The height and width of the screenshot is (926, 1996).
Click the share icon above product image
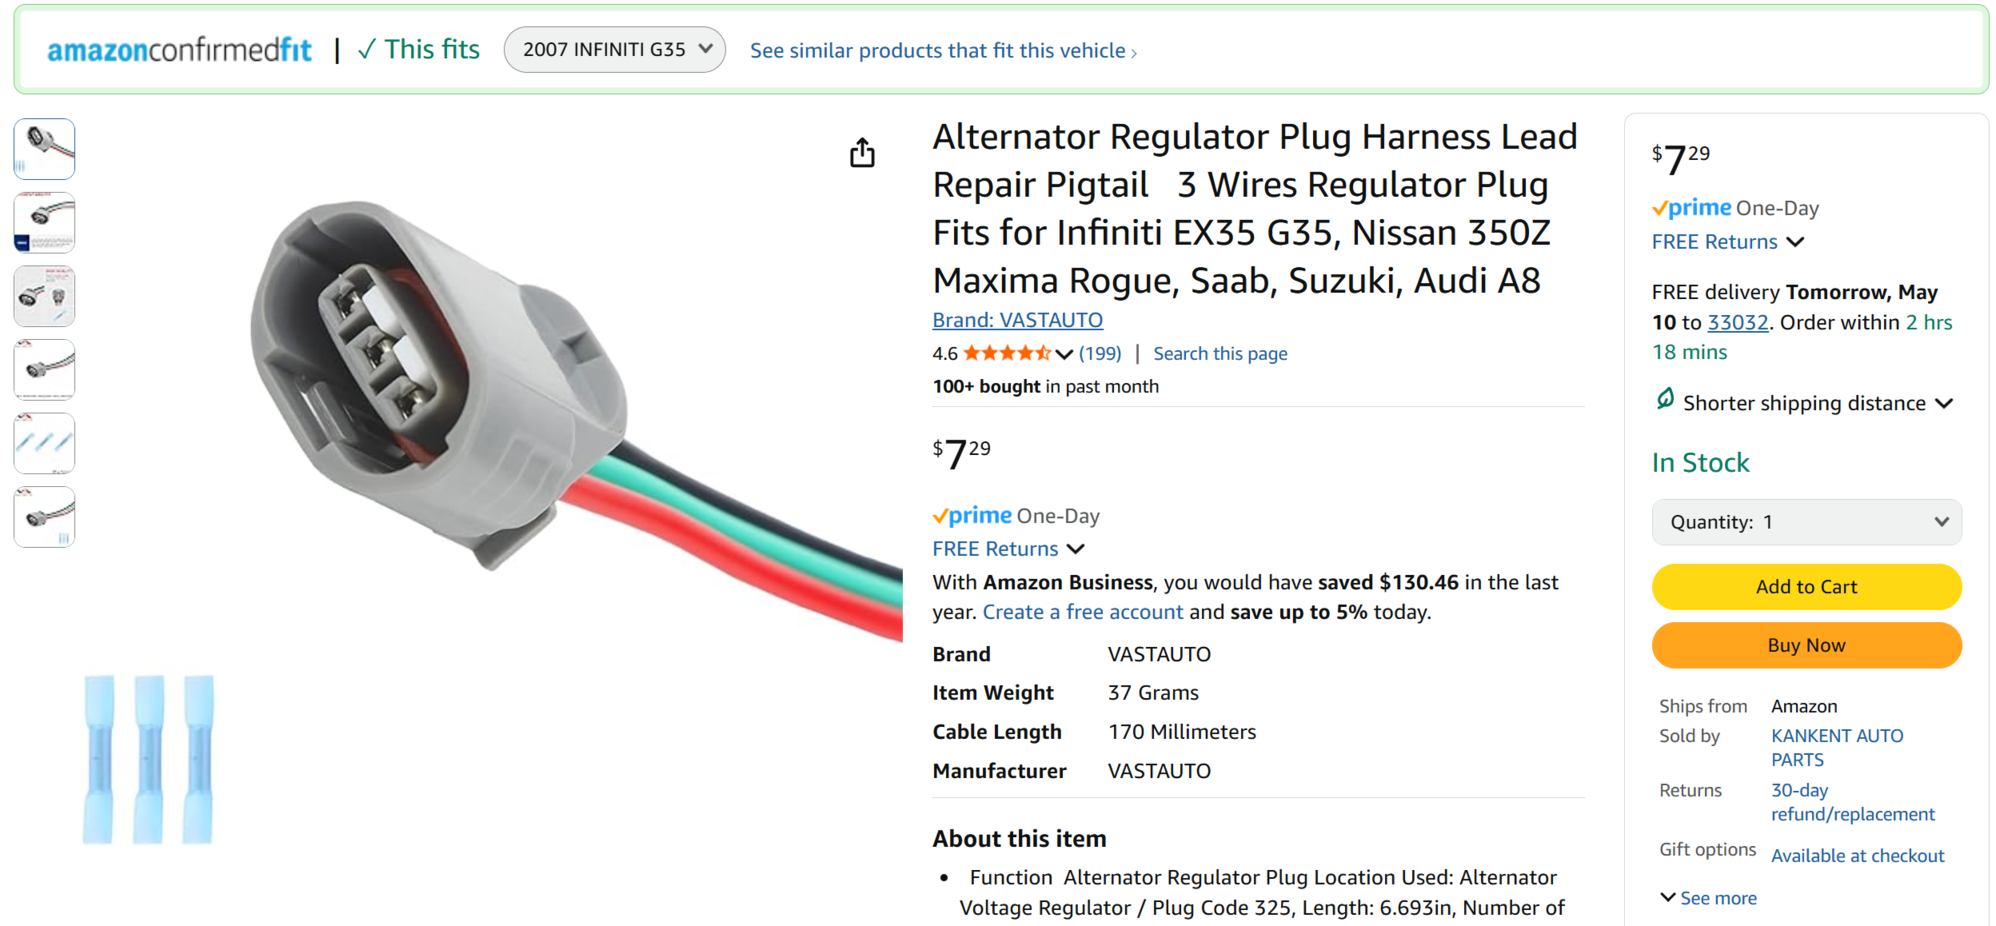pos(862,153)
